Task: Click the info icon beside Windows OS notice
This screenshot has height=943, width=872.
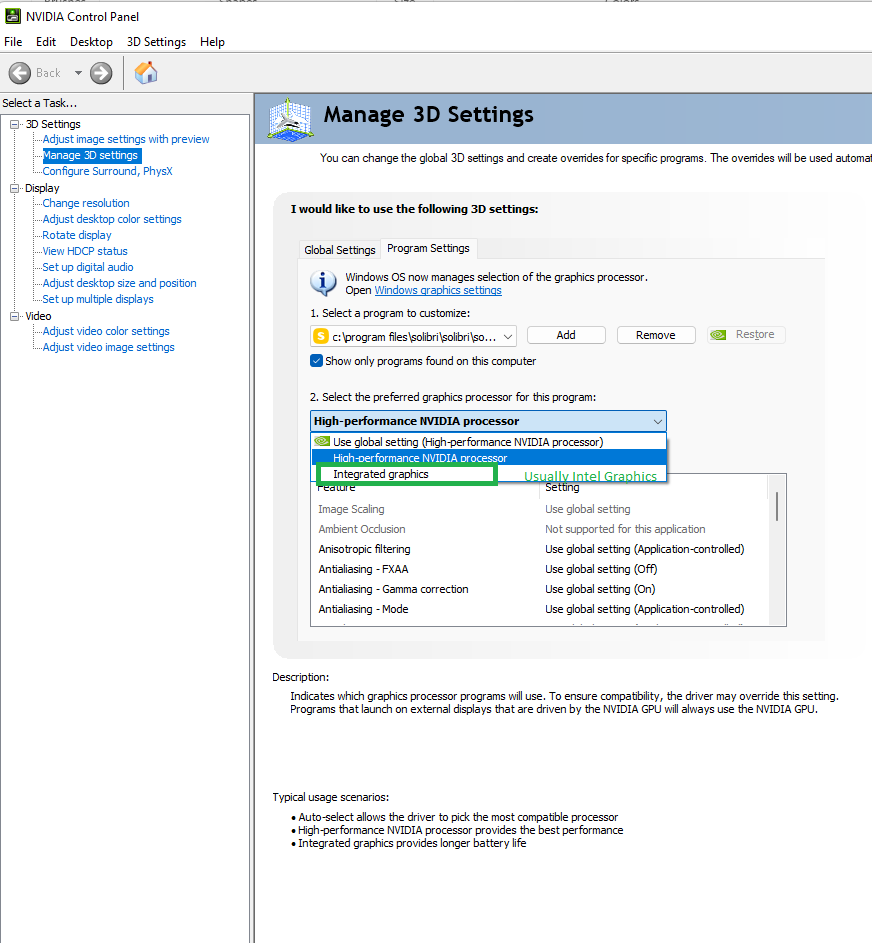Action: (324, 283)
